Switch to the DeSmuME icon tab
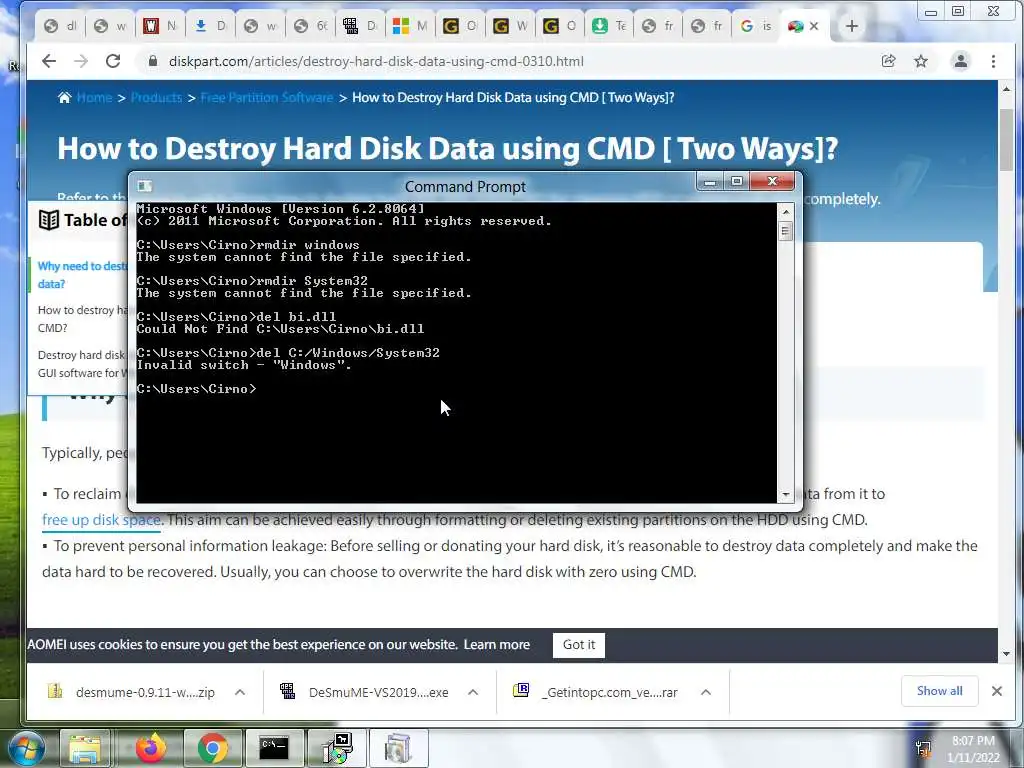Screen dimensions: 1024x768 (360, 26)
